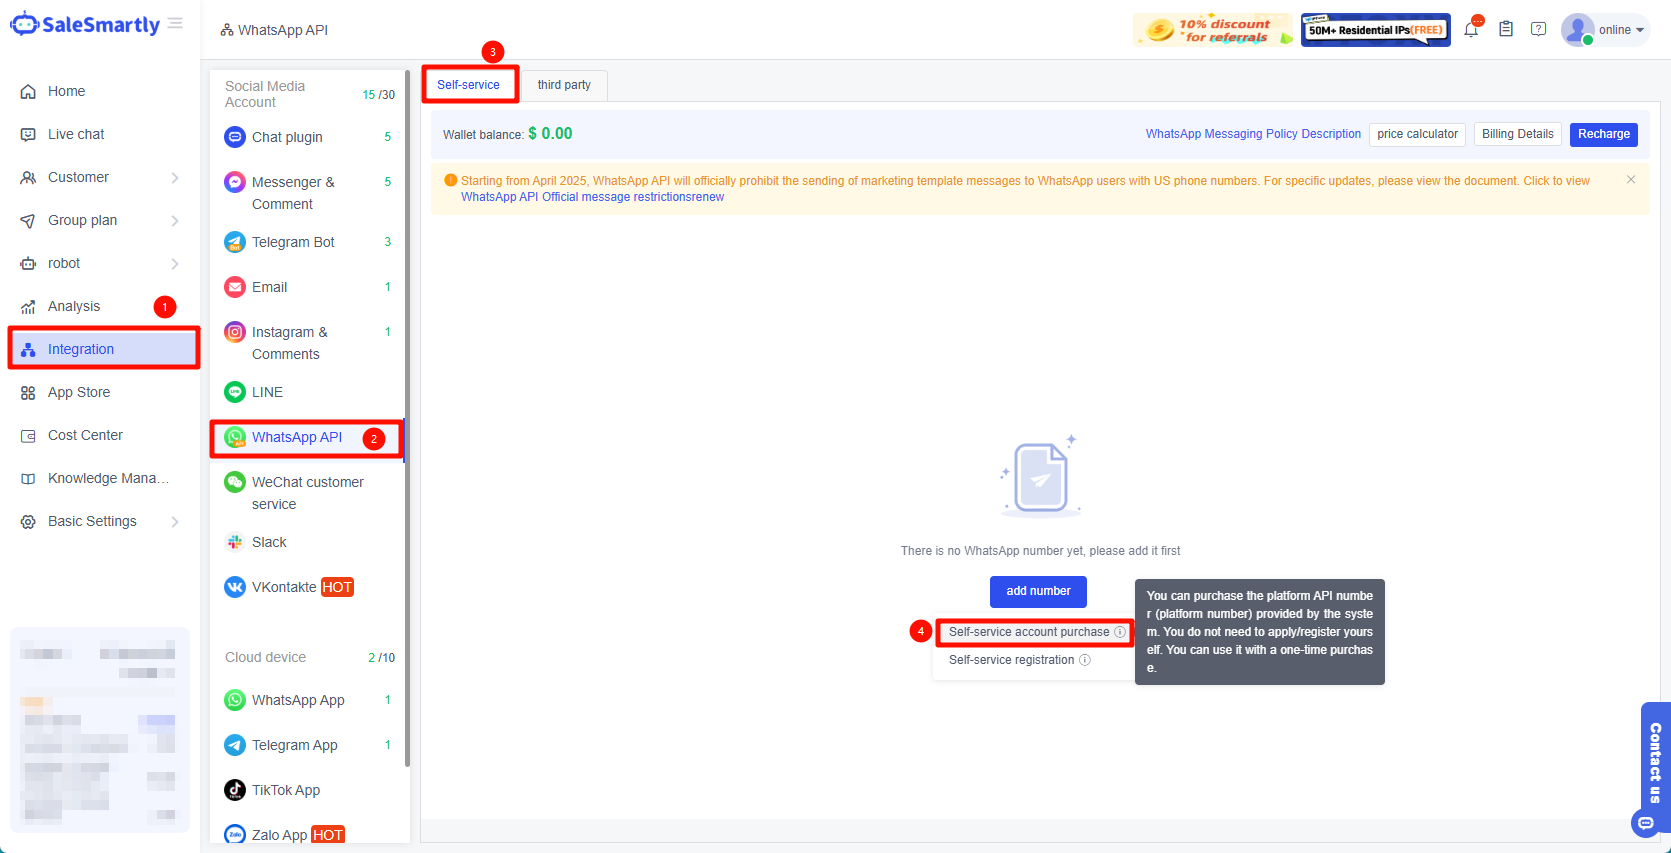This screenshot has width=1671, height=853.
Task: Click the Analysis chart icon
Action: [28, 306]
